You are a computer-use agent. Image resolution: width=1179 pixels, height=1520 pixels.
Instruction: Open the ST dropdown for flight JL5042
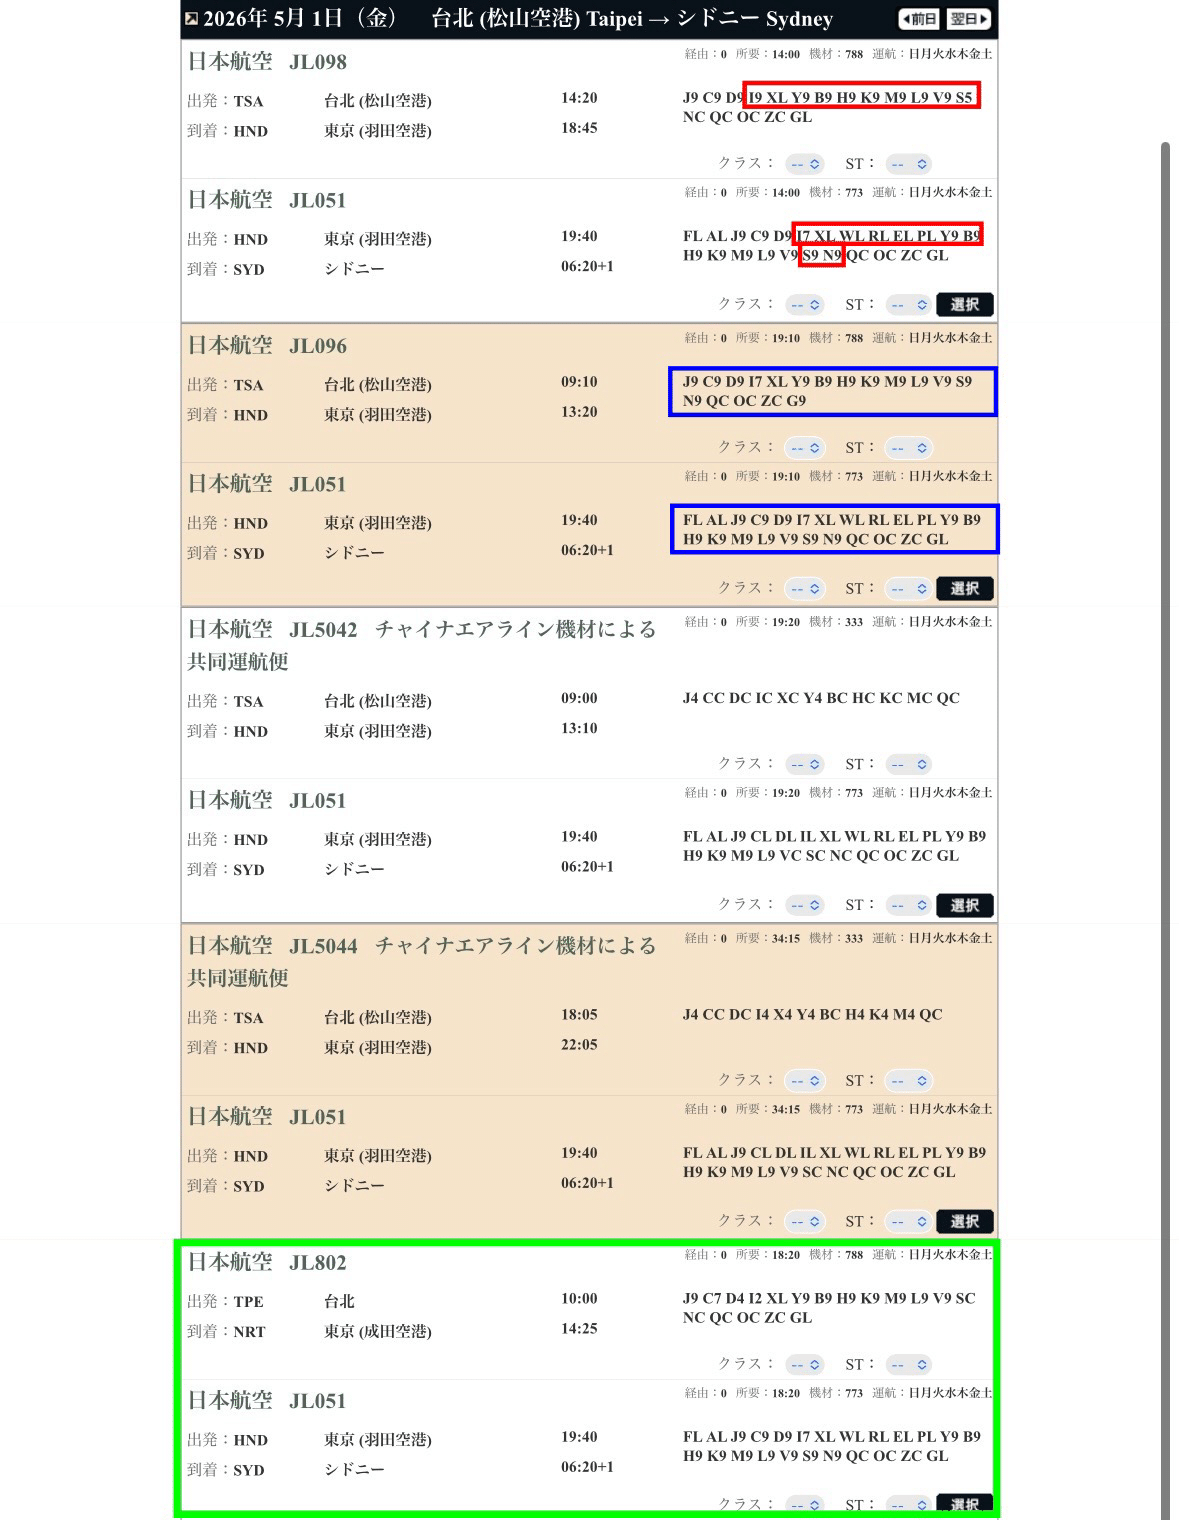[x=910, y=765]
